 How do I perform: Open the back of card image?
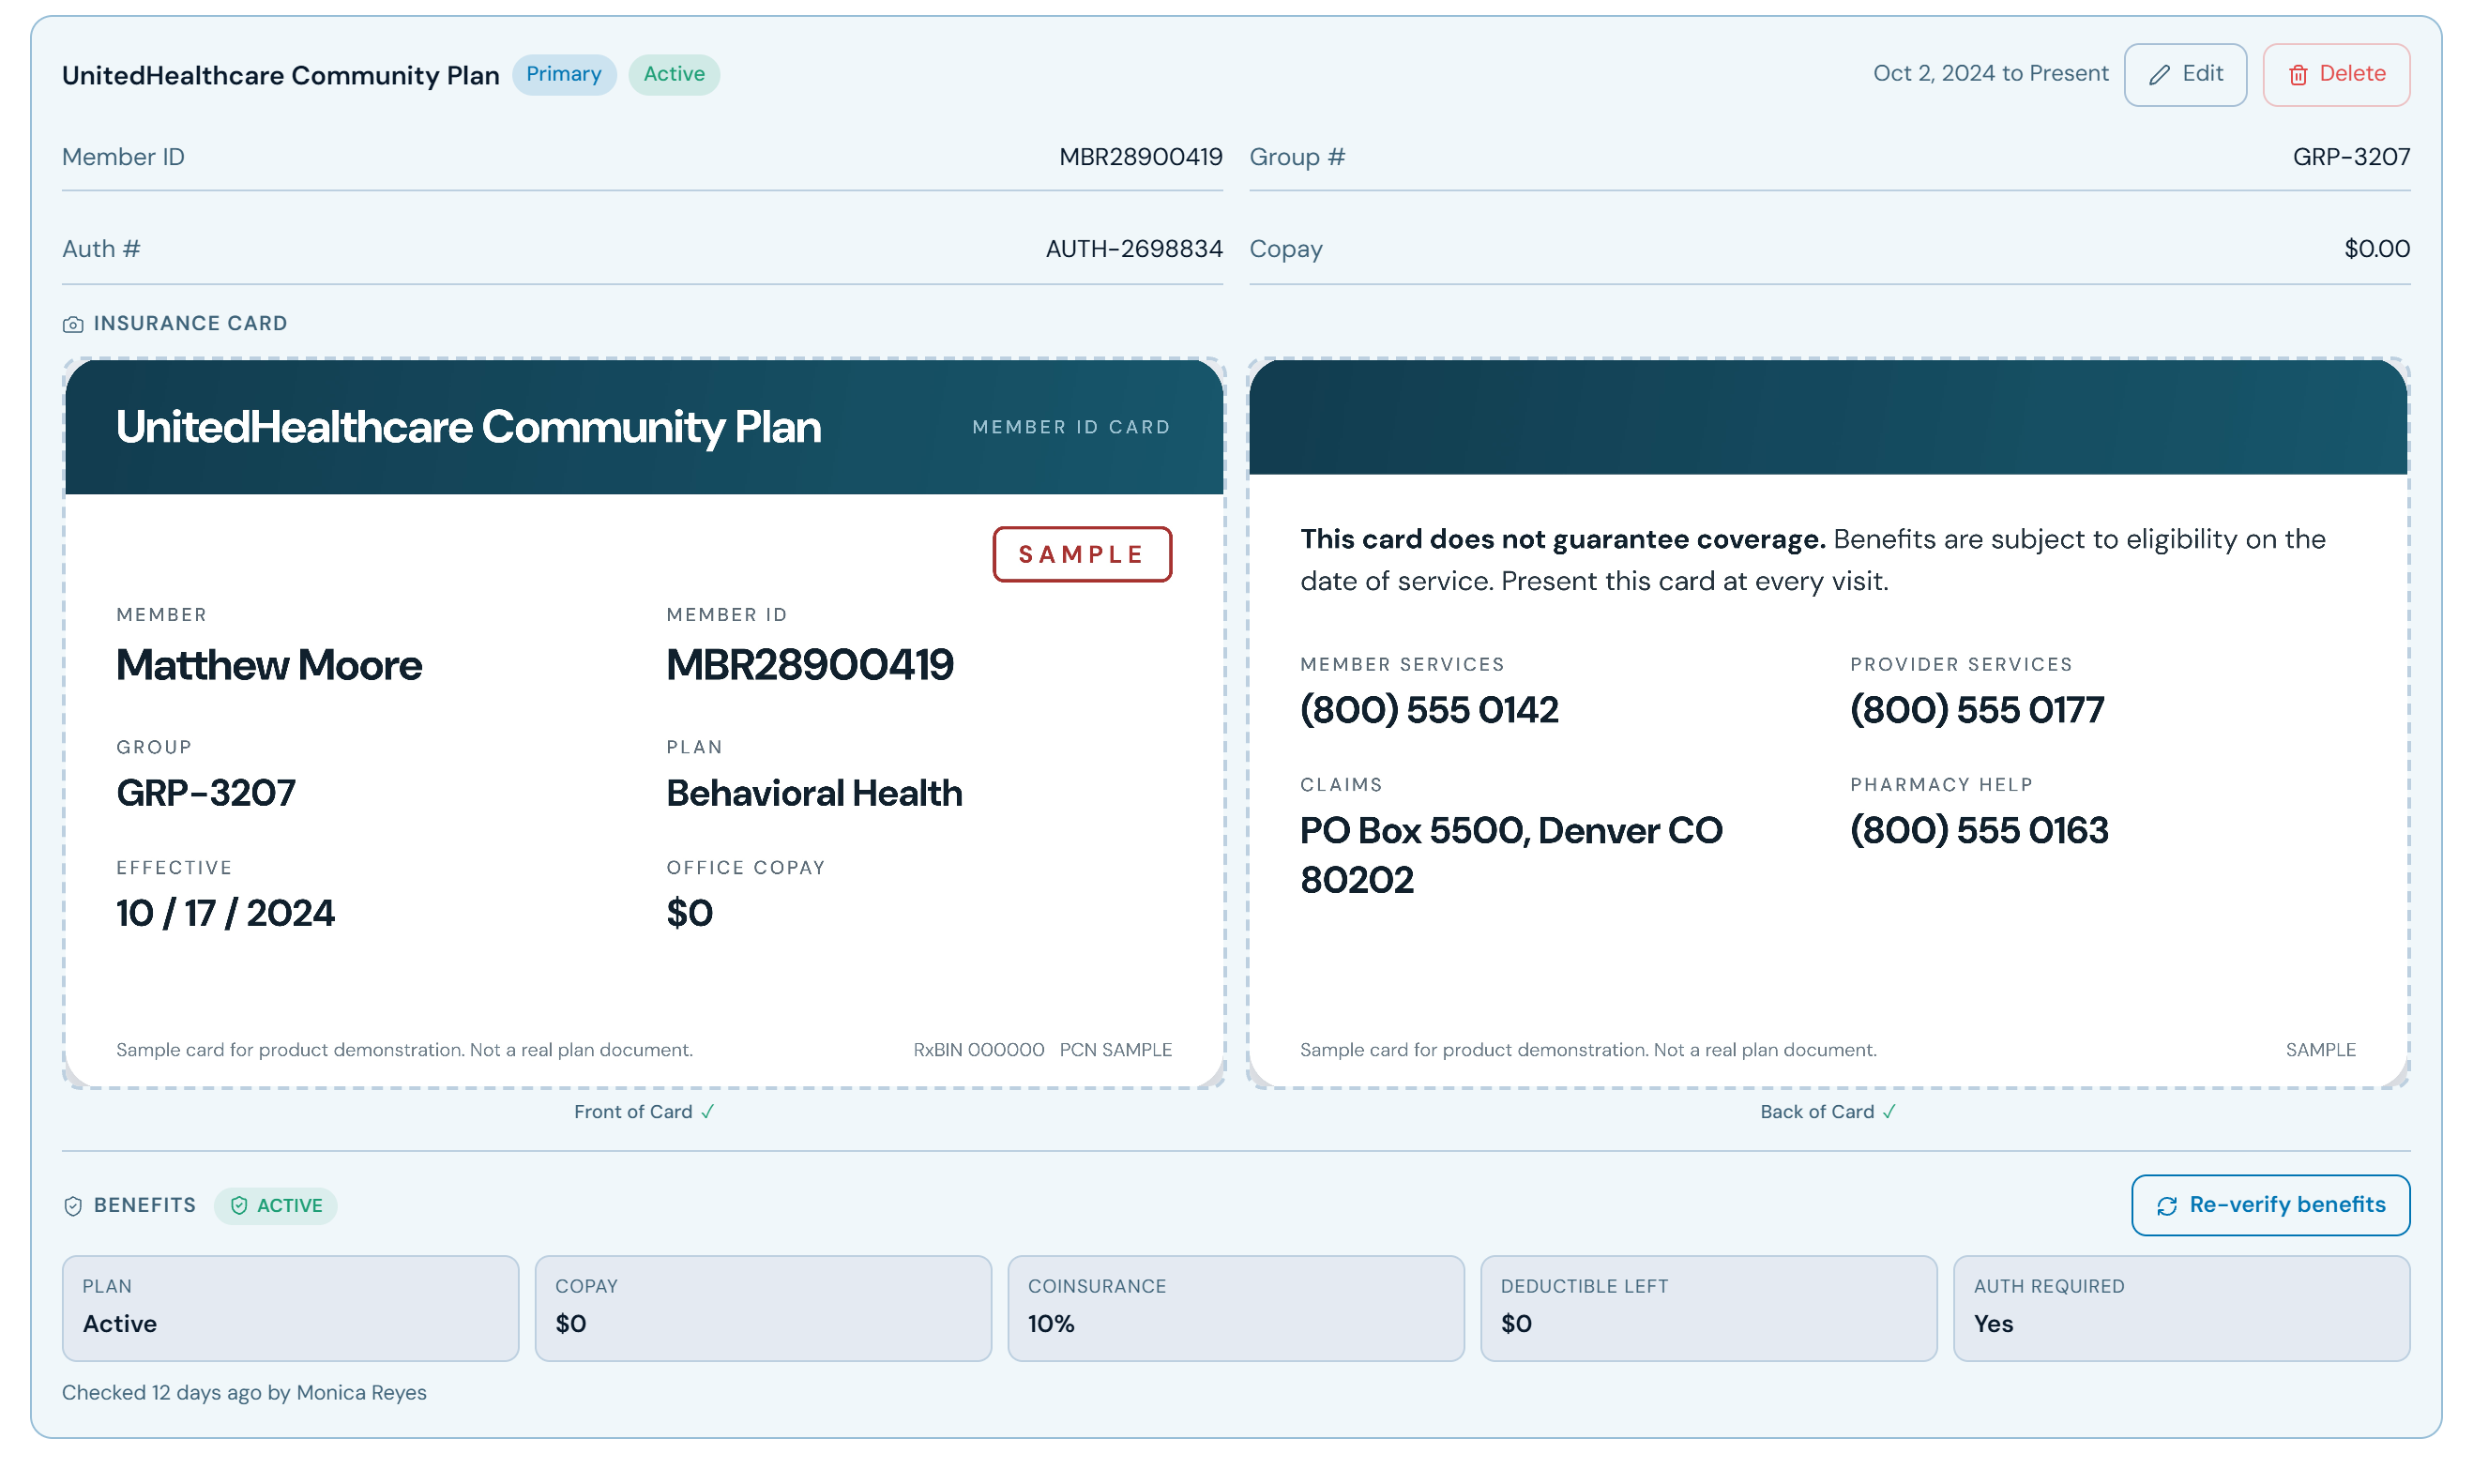point(1827,723)
